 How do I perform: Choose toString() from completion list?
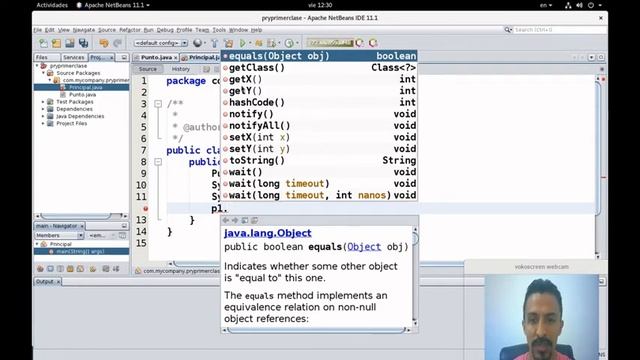coord(320,160)
